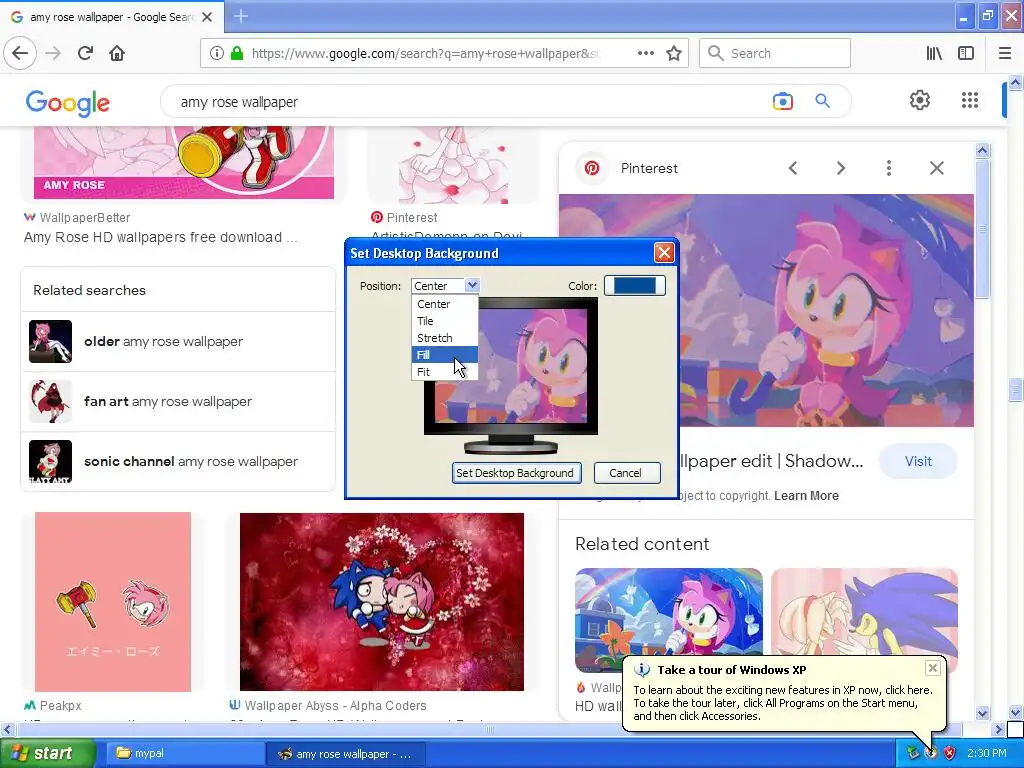Click the Windows XP tour balloon text
1024x768 pixels.
(x=783, y=703)
